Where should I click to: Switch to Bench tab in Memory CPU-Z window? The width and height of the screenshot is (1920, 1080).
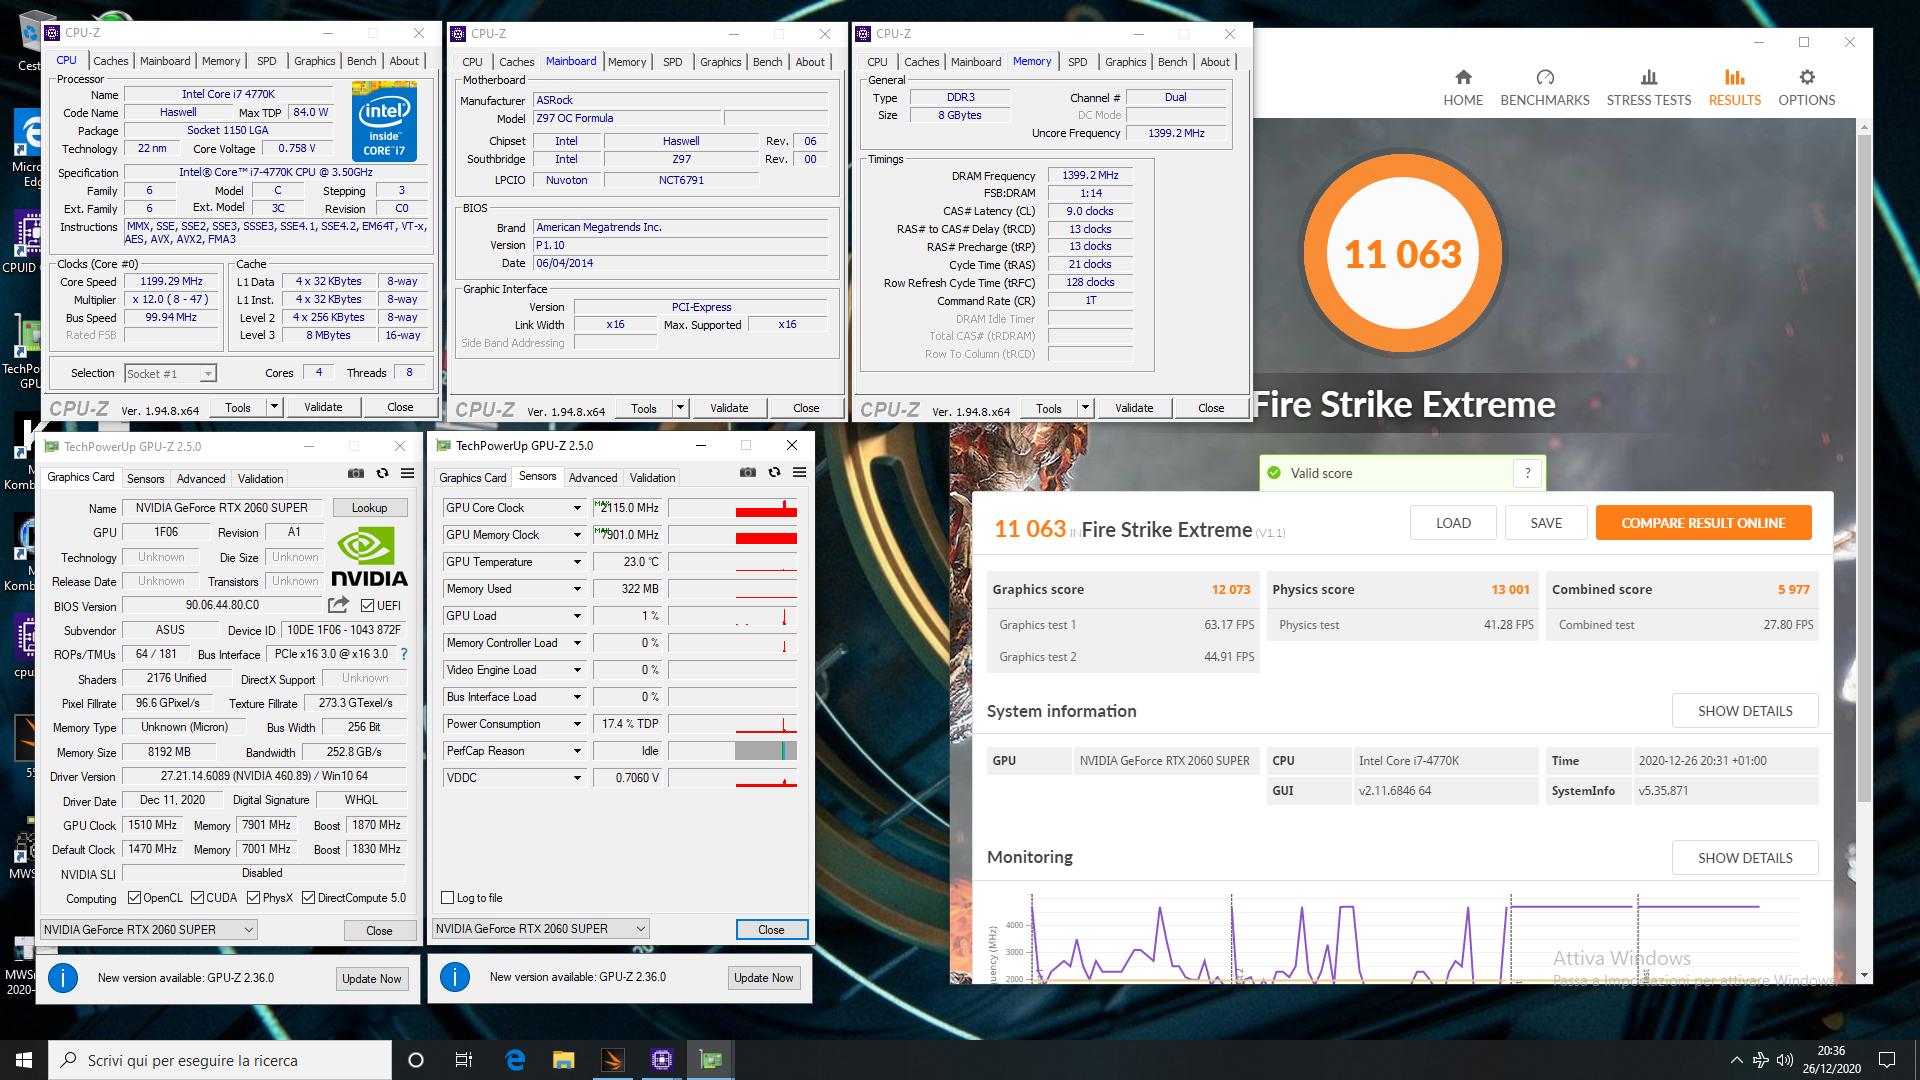pos(1172,62)
